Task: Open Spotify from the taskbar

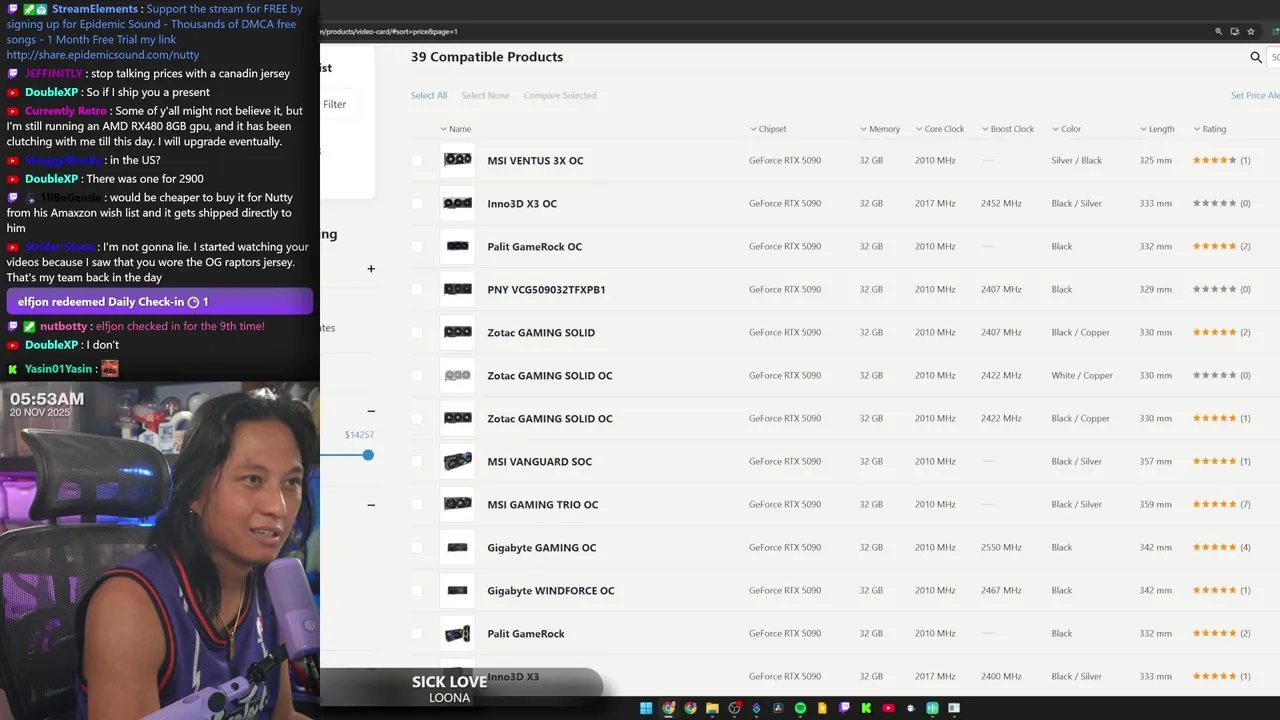Action: 800,708
